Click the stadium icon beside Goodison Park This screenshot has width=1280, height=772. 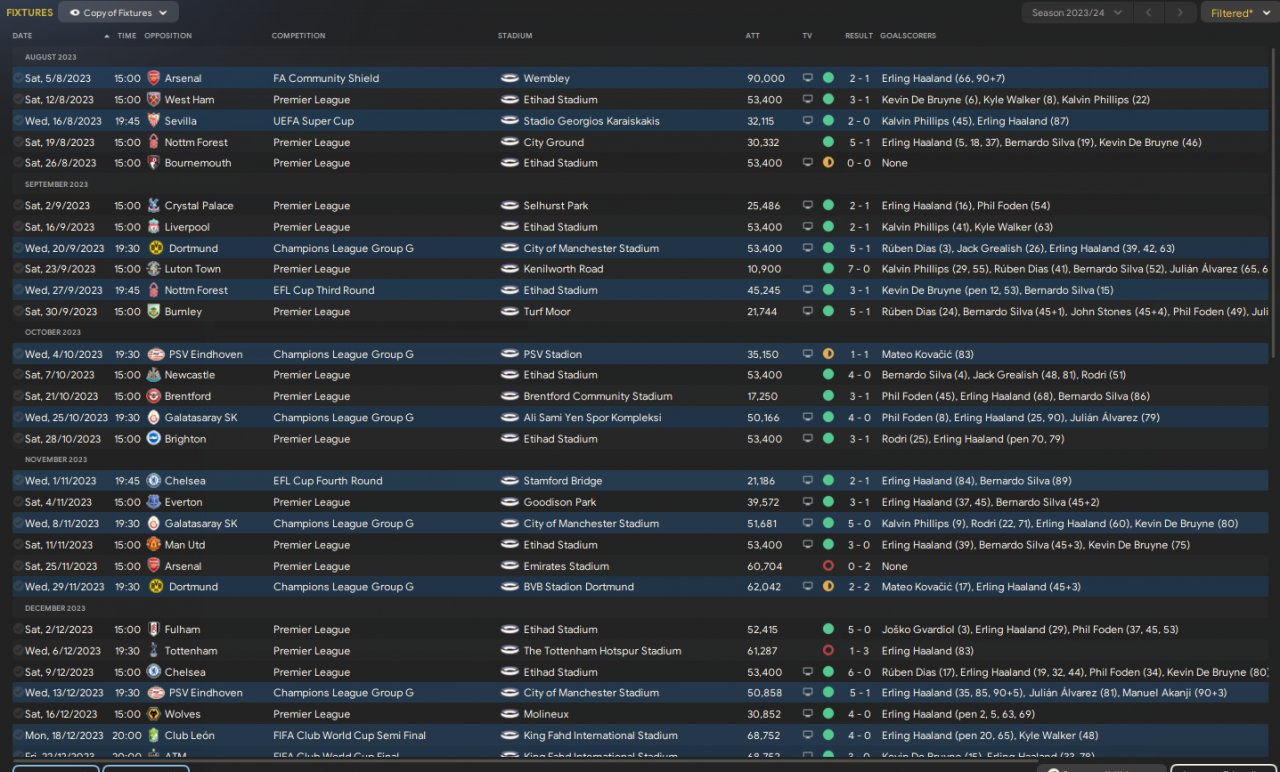pyautogui.click(x=509, y=502)
